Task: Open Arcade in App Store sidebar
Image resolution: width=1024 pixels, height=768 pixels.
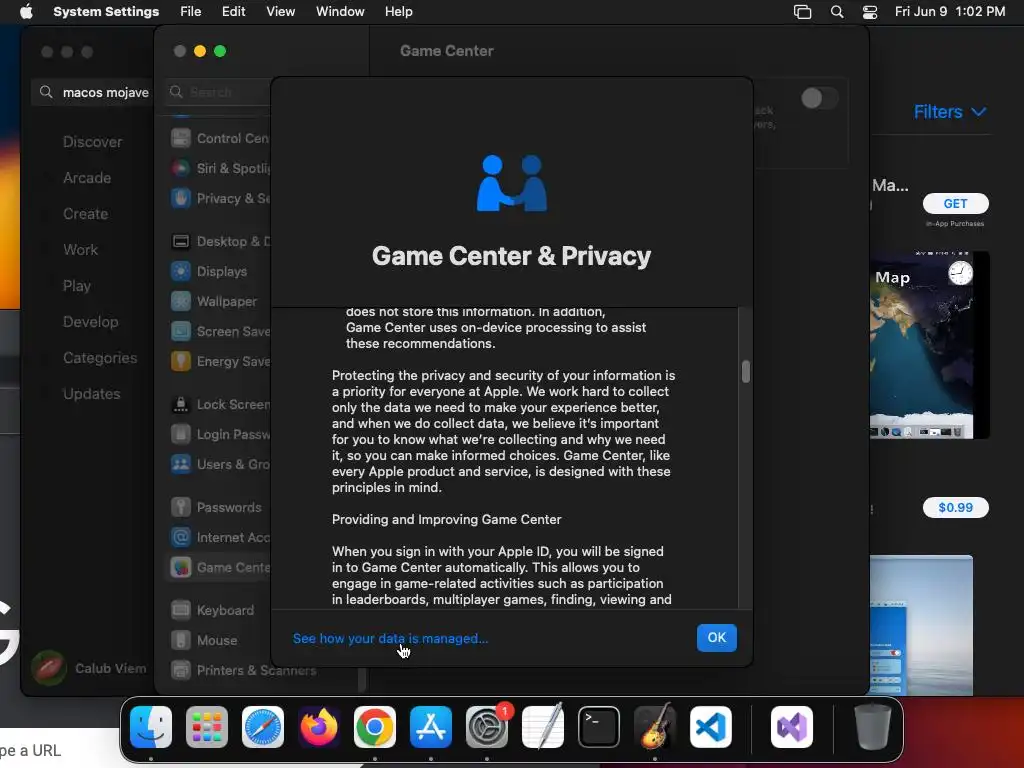Action: point(87,178)
